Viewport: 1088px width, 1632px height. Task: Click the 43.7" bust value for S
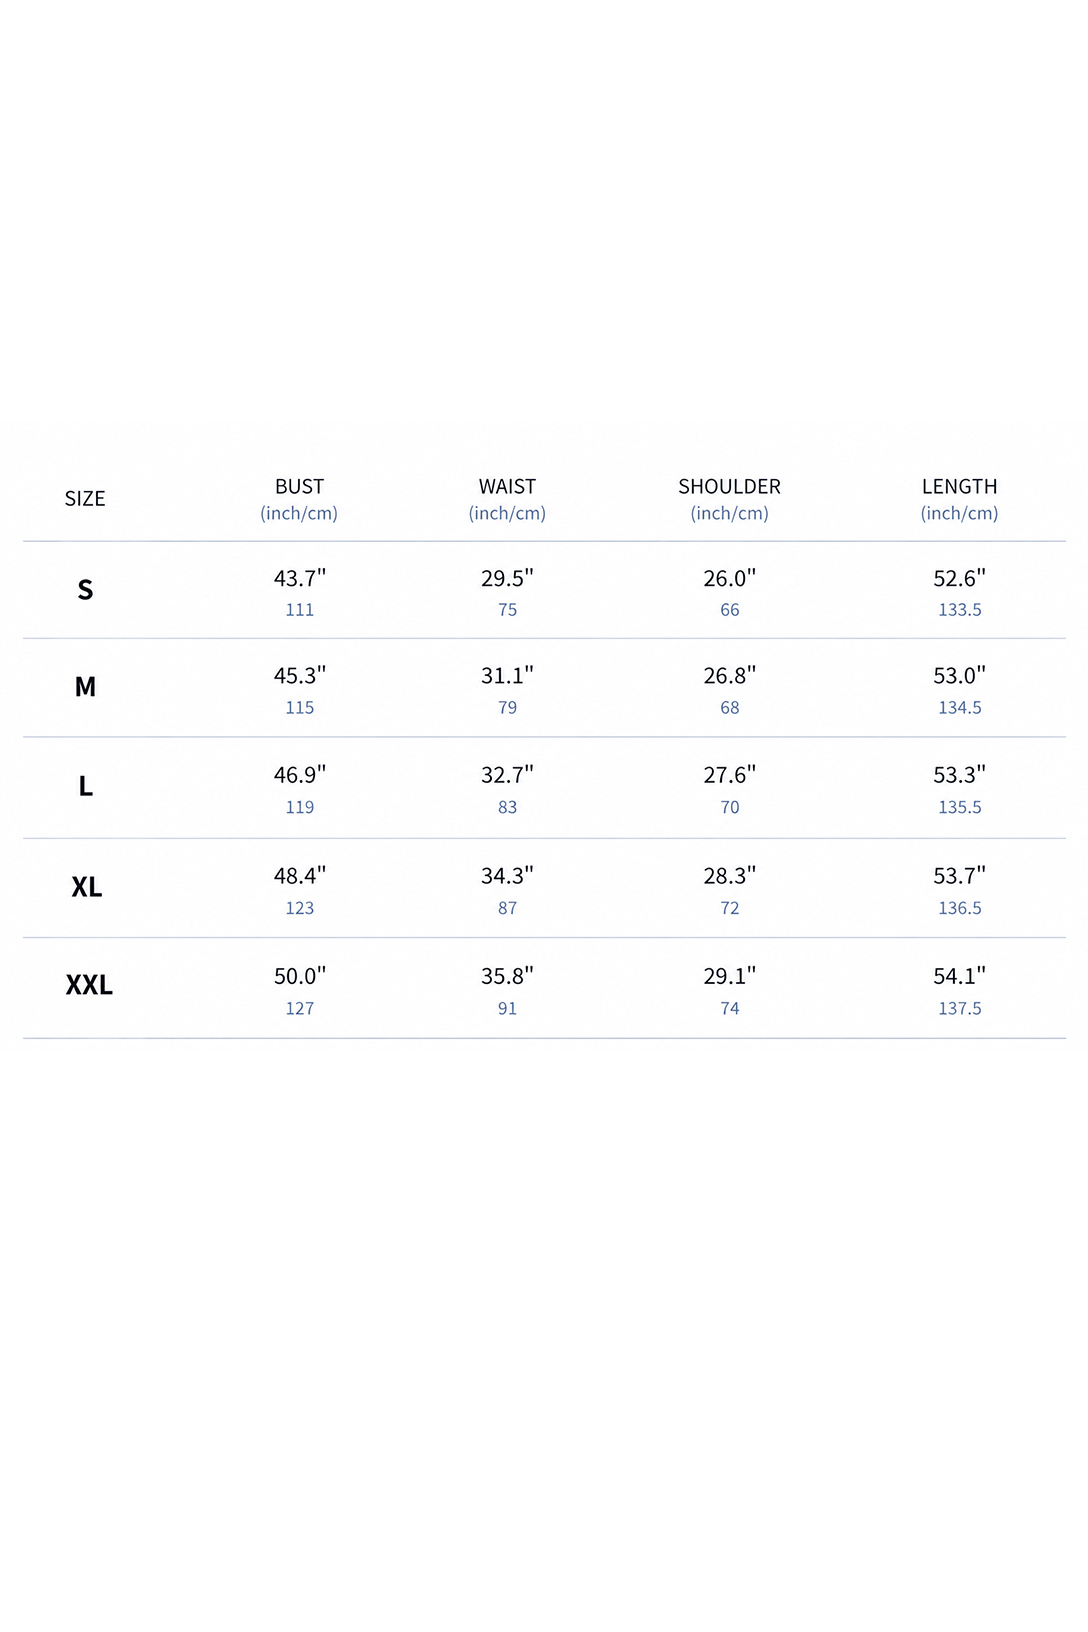click(299, 578)
